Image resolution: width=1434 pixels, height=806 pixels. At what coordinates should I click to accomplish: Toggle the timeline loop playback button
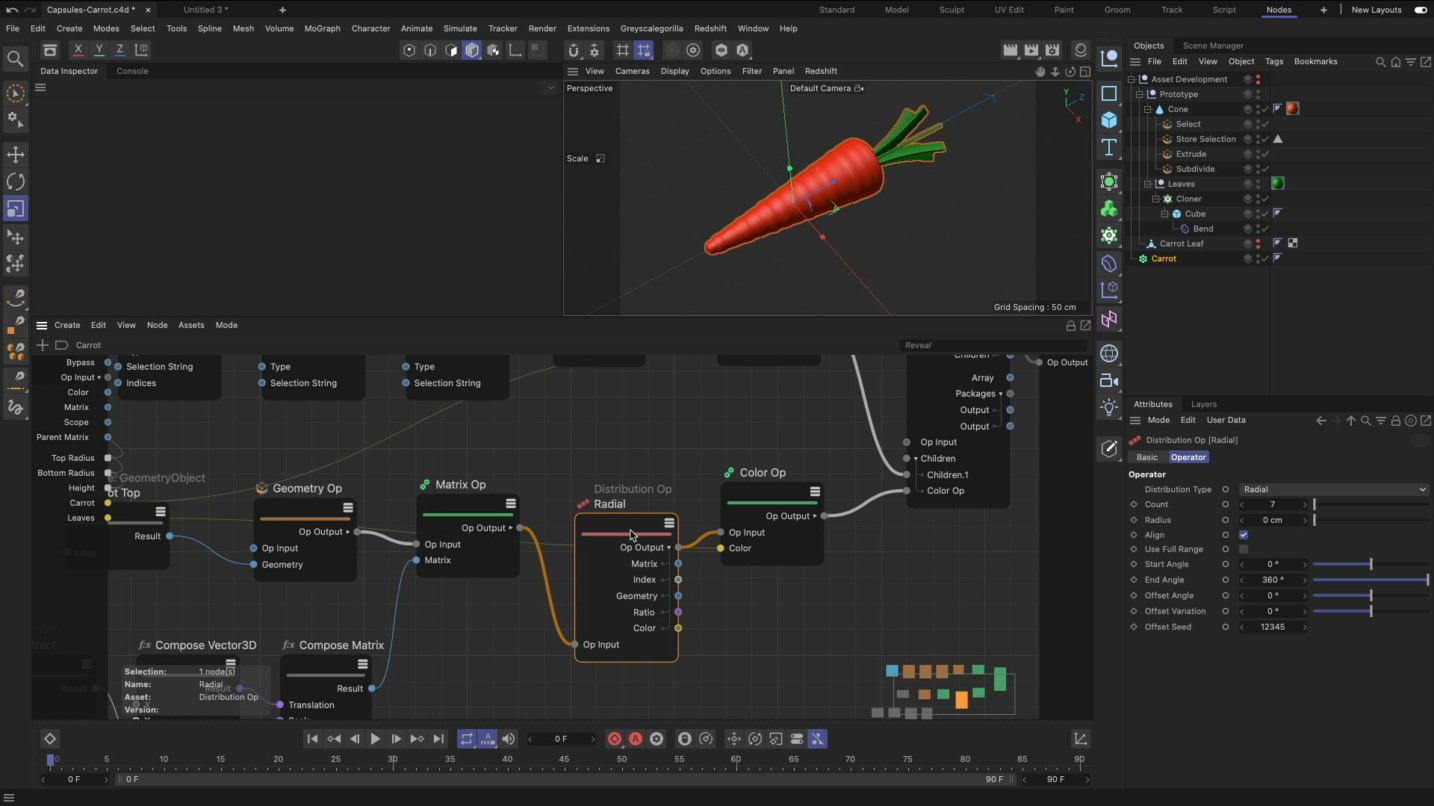466,739
